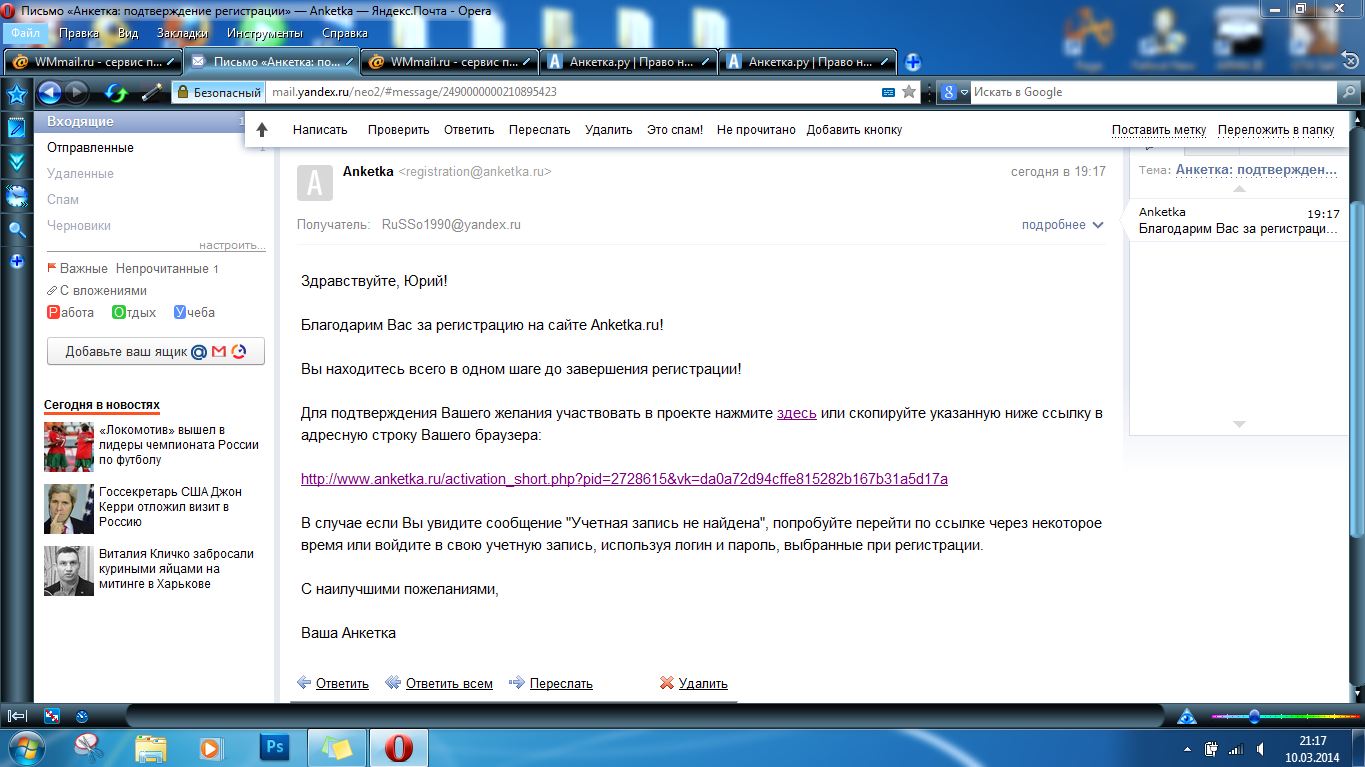Switch to the first WMmail.ru tab
The image size is (1365, 767).
click(x=94, y=62)
